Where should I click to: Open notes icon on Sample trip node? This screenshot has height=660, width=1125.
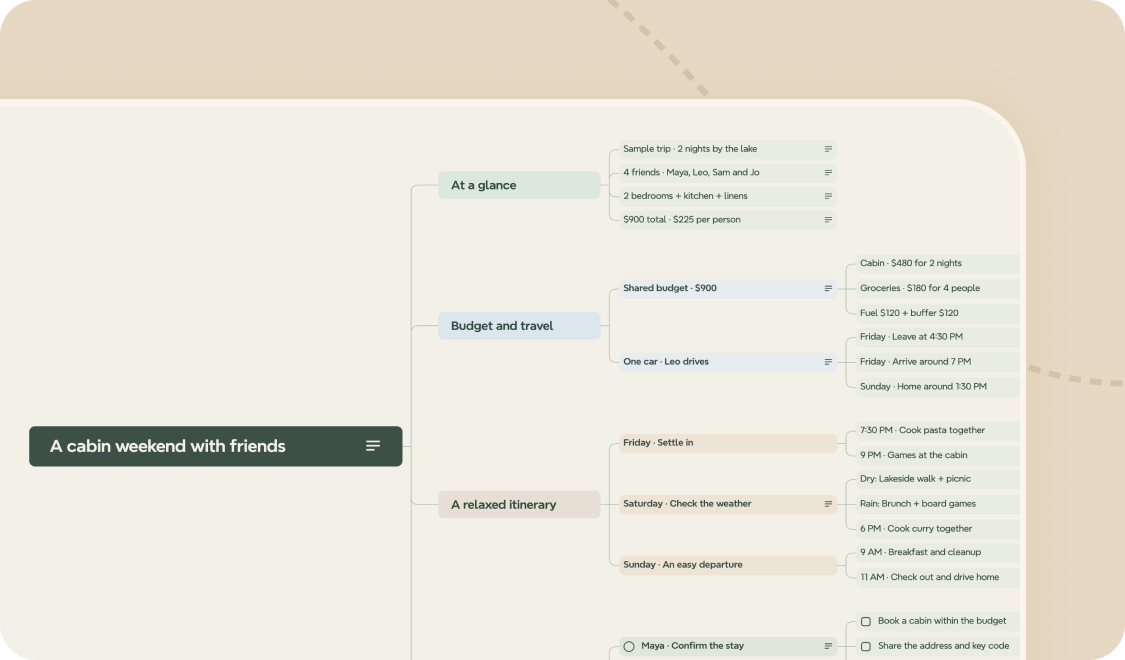pos(828,149)
